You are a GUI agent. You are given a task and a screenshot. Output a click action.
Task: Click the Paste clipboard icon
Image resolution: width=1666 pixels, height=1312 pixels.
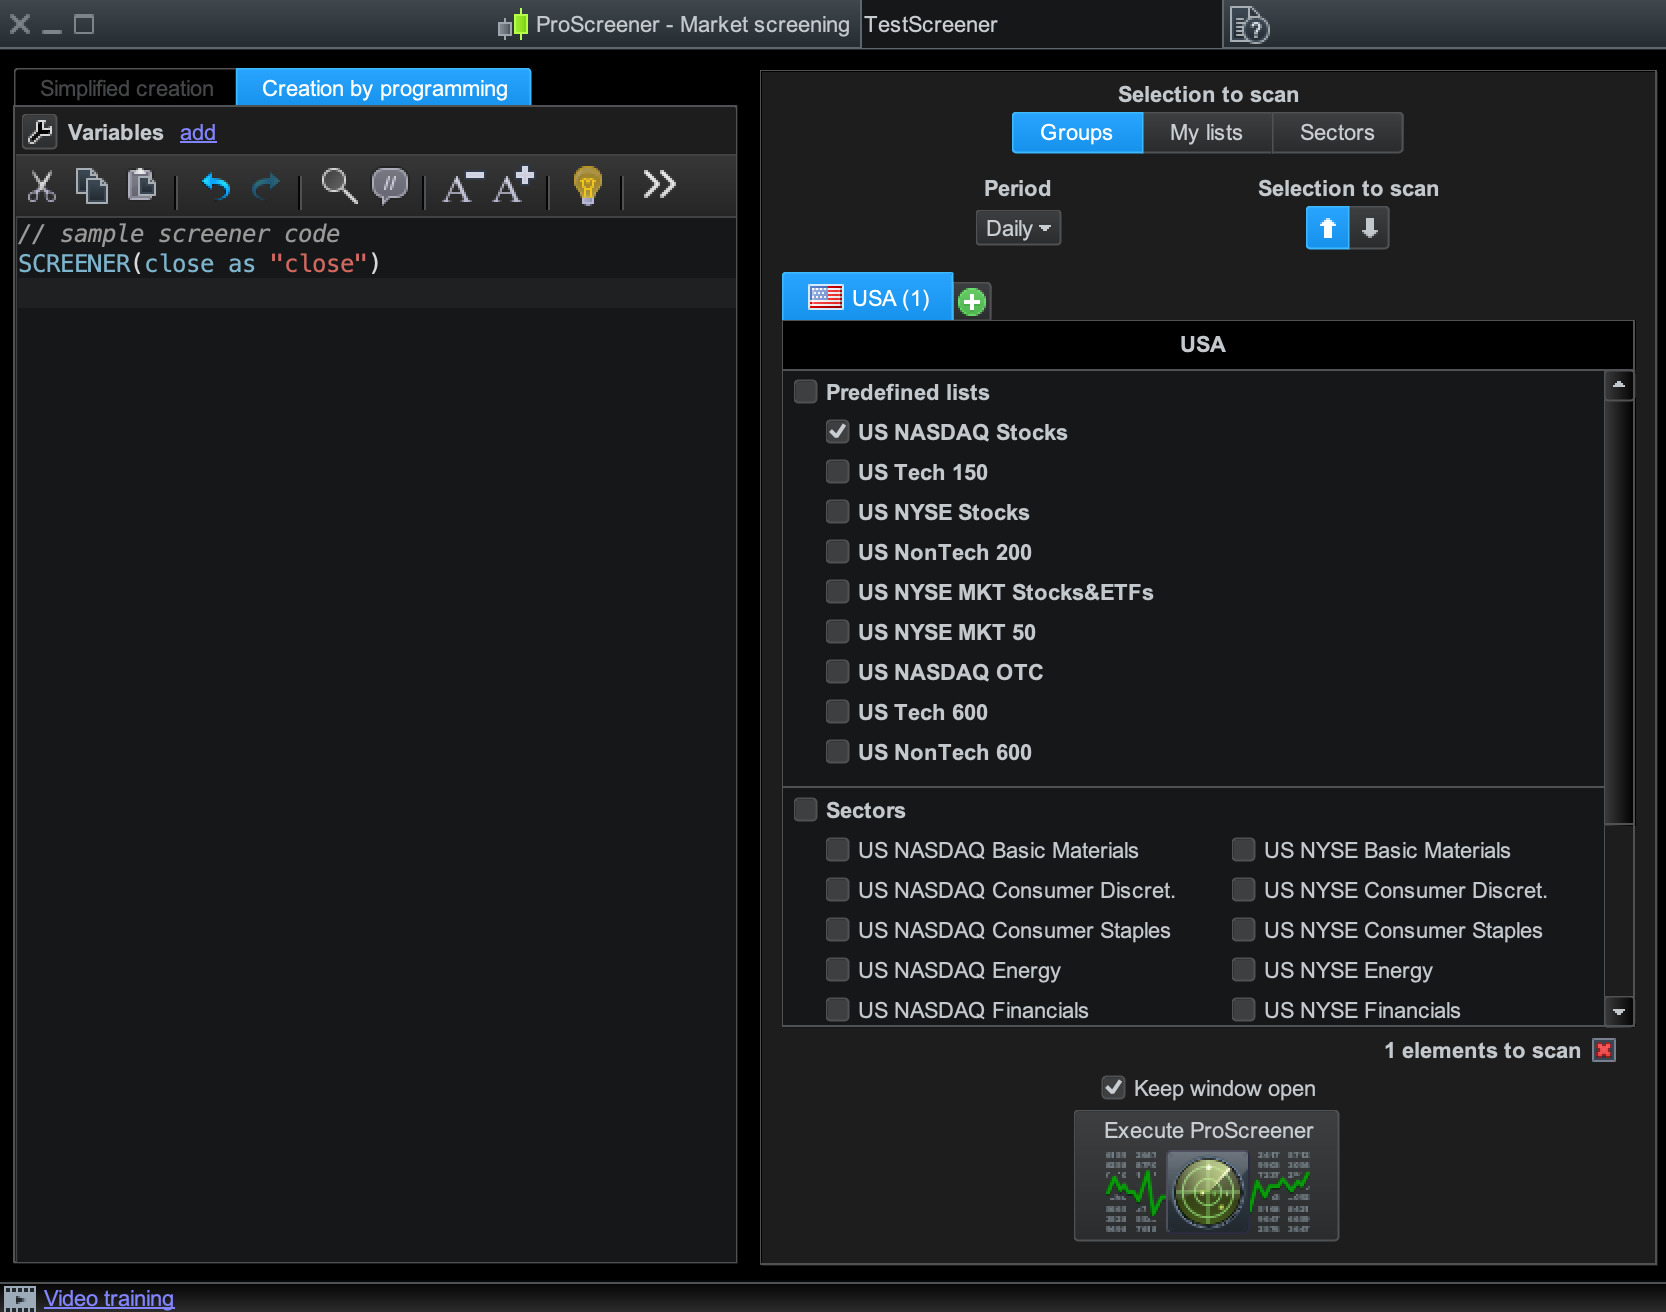[142, 185]
